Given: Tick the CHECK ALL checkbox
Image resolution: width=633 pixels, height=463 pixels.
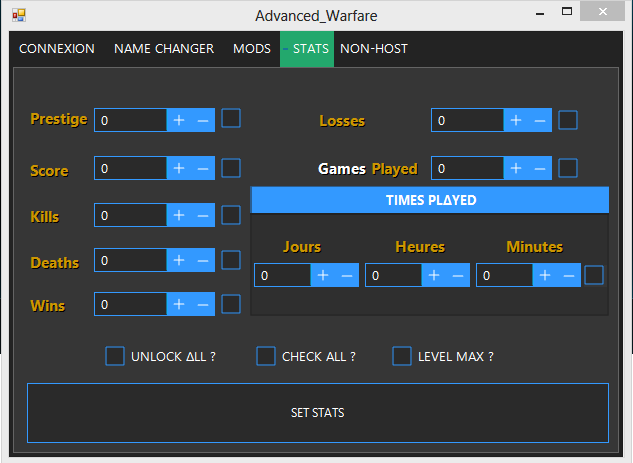Looking at the screenshot, I should [x=266, y=356].
